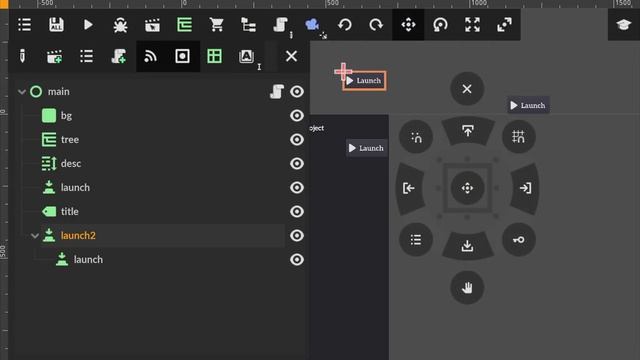Viewport: 640px width, 360px height.
Task: Toggle the signal feed icon
Action: (150, 56)
